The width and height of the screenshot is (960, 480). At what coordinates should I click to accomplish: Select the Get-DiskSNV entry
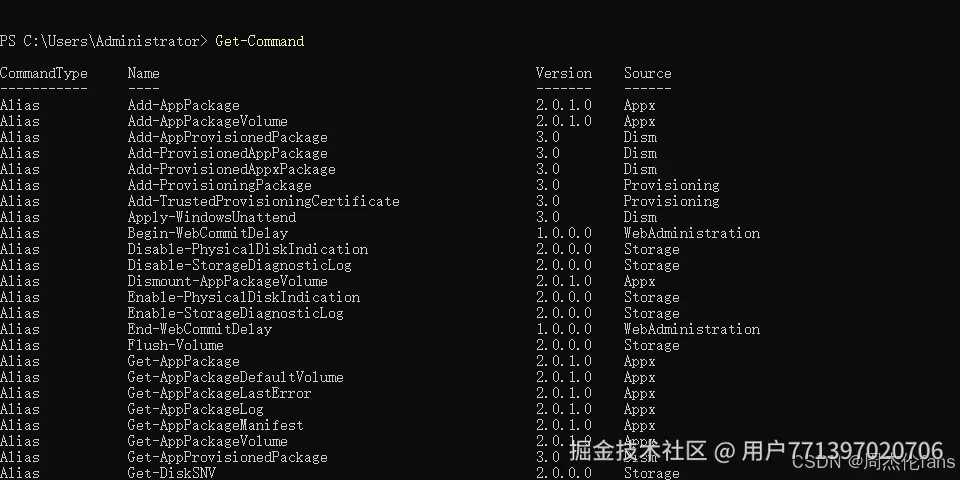171,473
